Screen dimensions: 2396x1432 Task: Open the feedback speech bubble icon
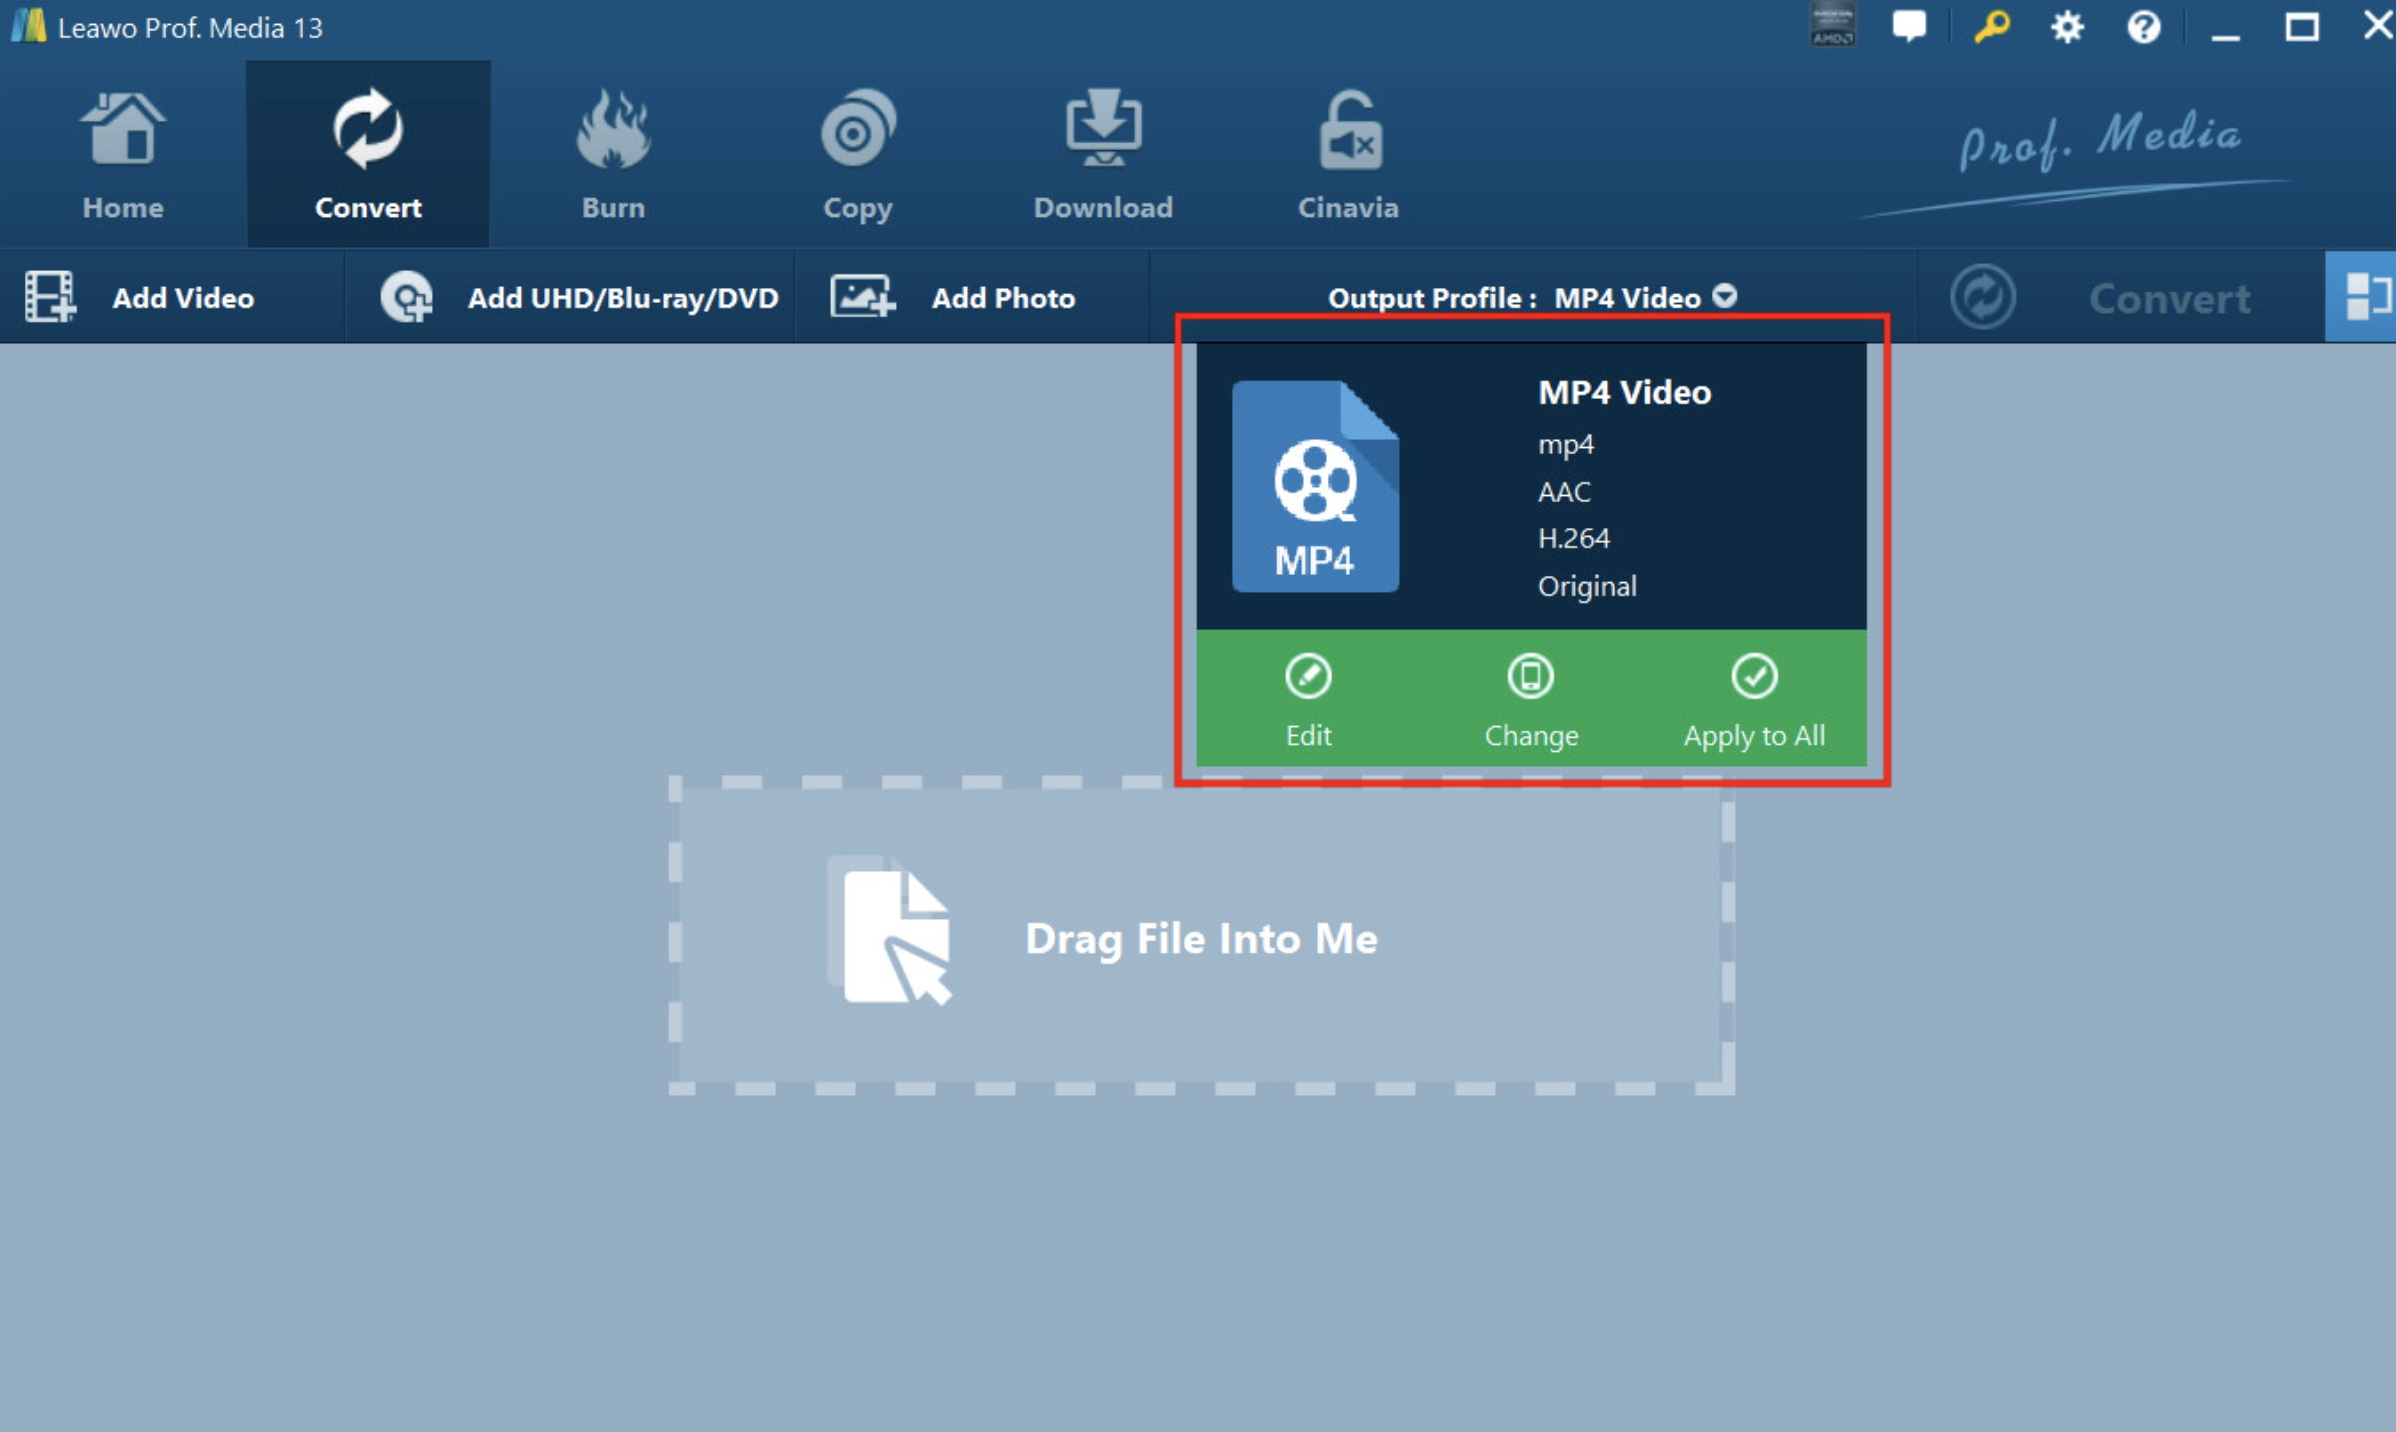point(1909,26)
